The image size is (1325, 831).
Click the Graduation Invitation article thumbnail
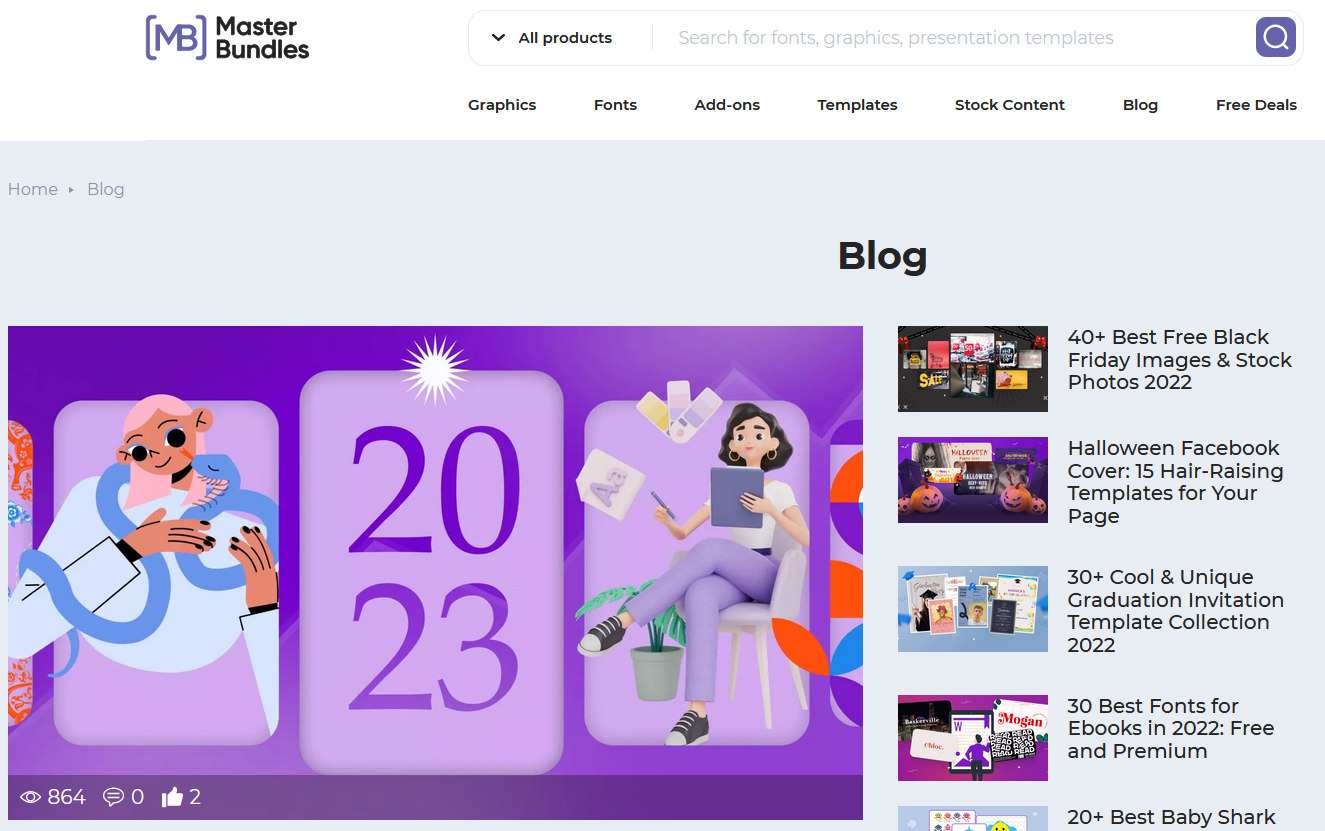coord(973,609)
